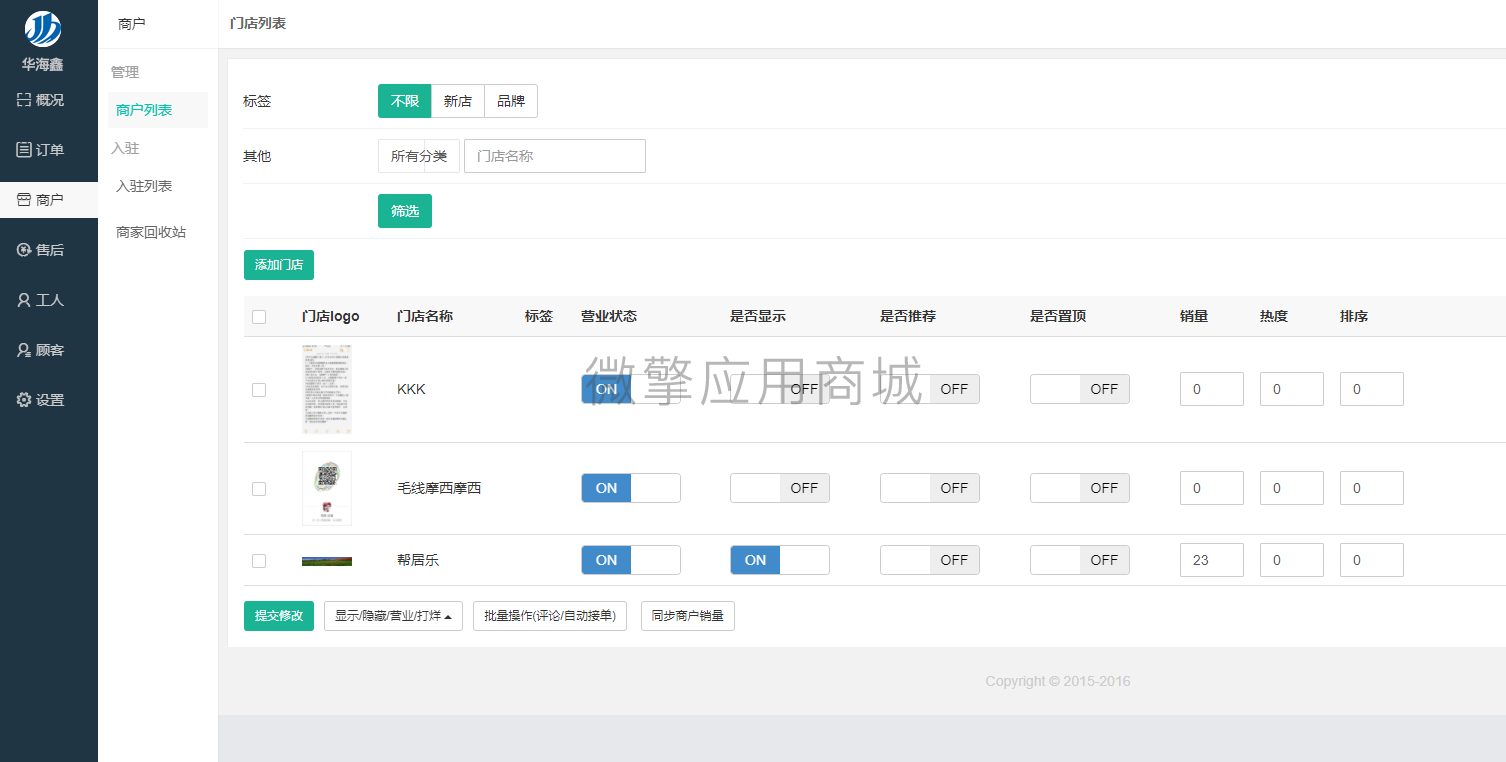Viewport: 1506px width, 762px height.
Task: Toggle 是否推荐 switch for KKK
Action: pos(930,389)
